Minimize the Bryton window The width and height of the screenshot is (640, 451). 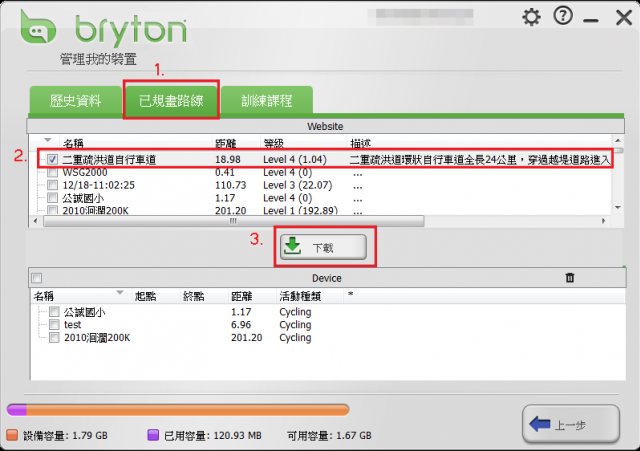(591, 20)
